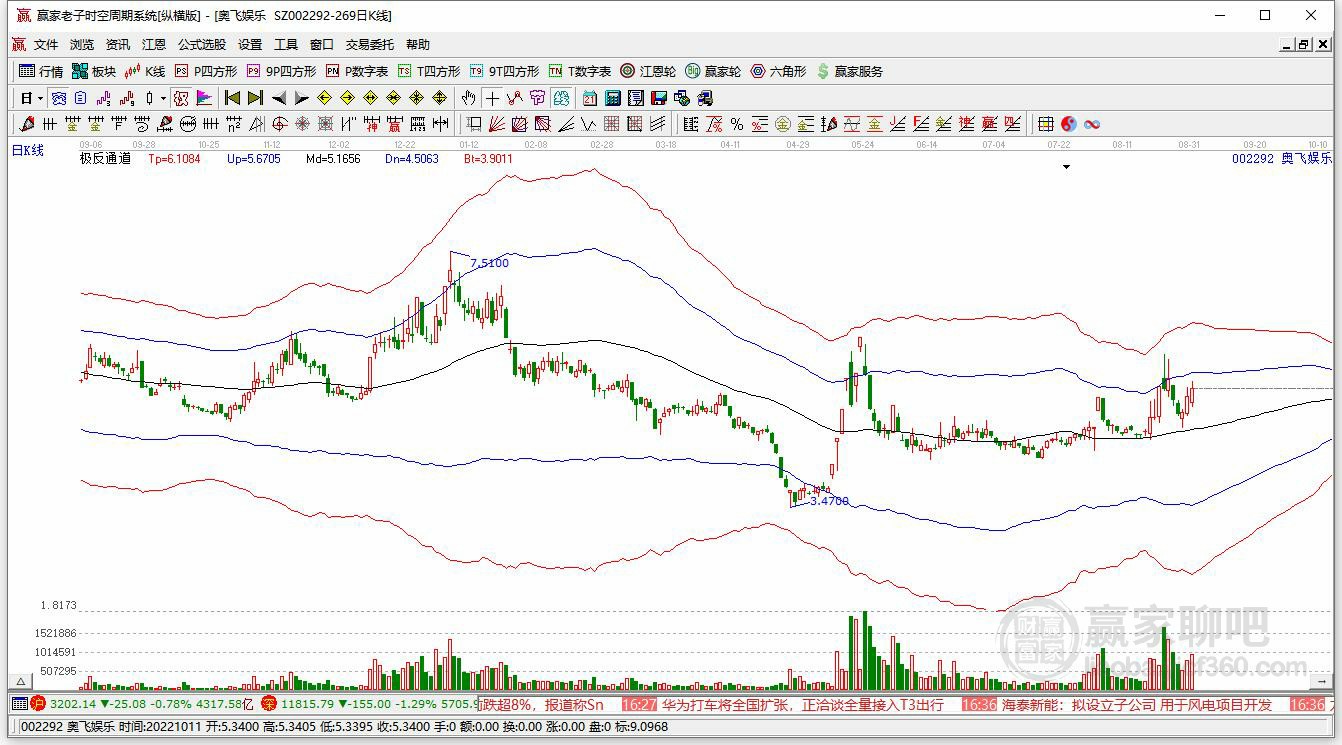Click the 日K线 period label
1342x745 pixels.
pyautogui.click(x=28, y=151)
